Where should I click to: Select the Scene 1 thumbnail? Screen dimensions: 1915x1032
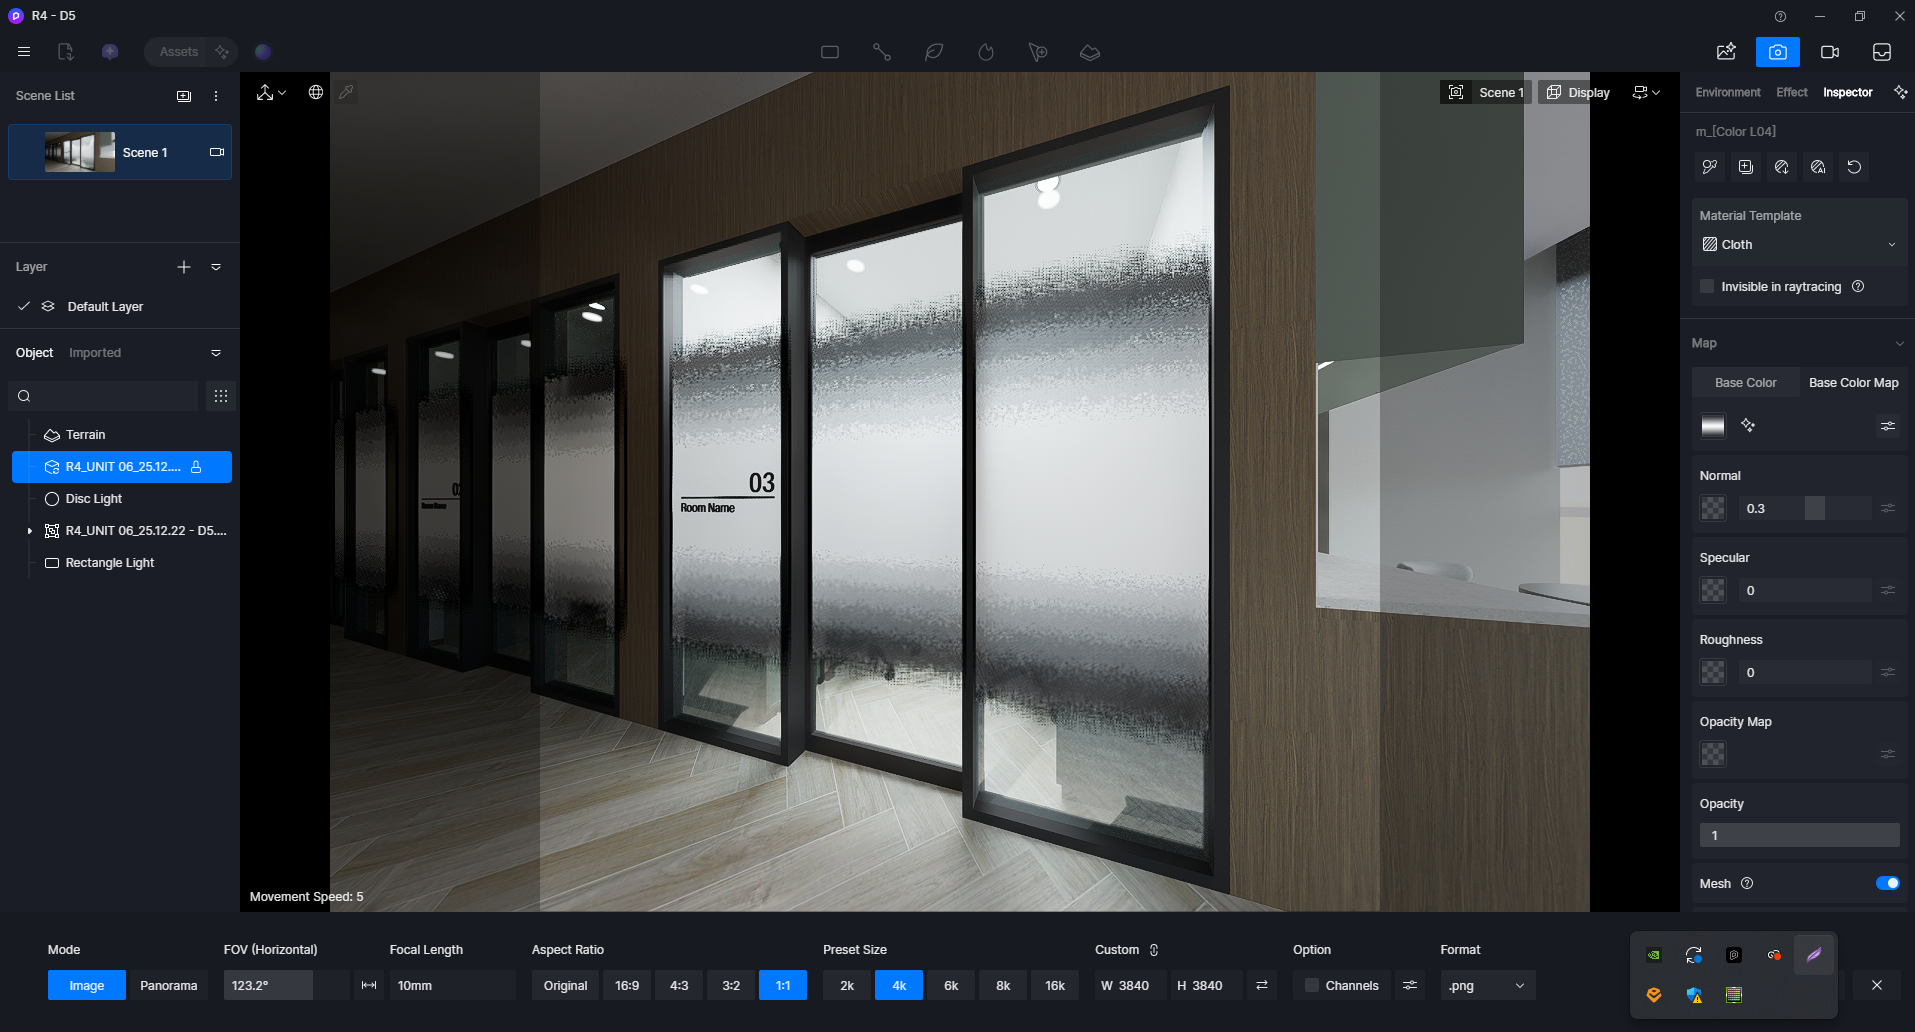(80, 152)
